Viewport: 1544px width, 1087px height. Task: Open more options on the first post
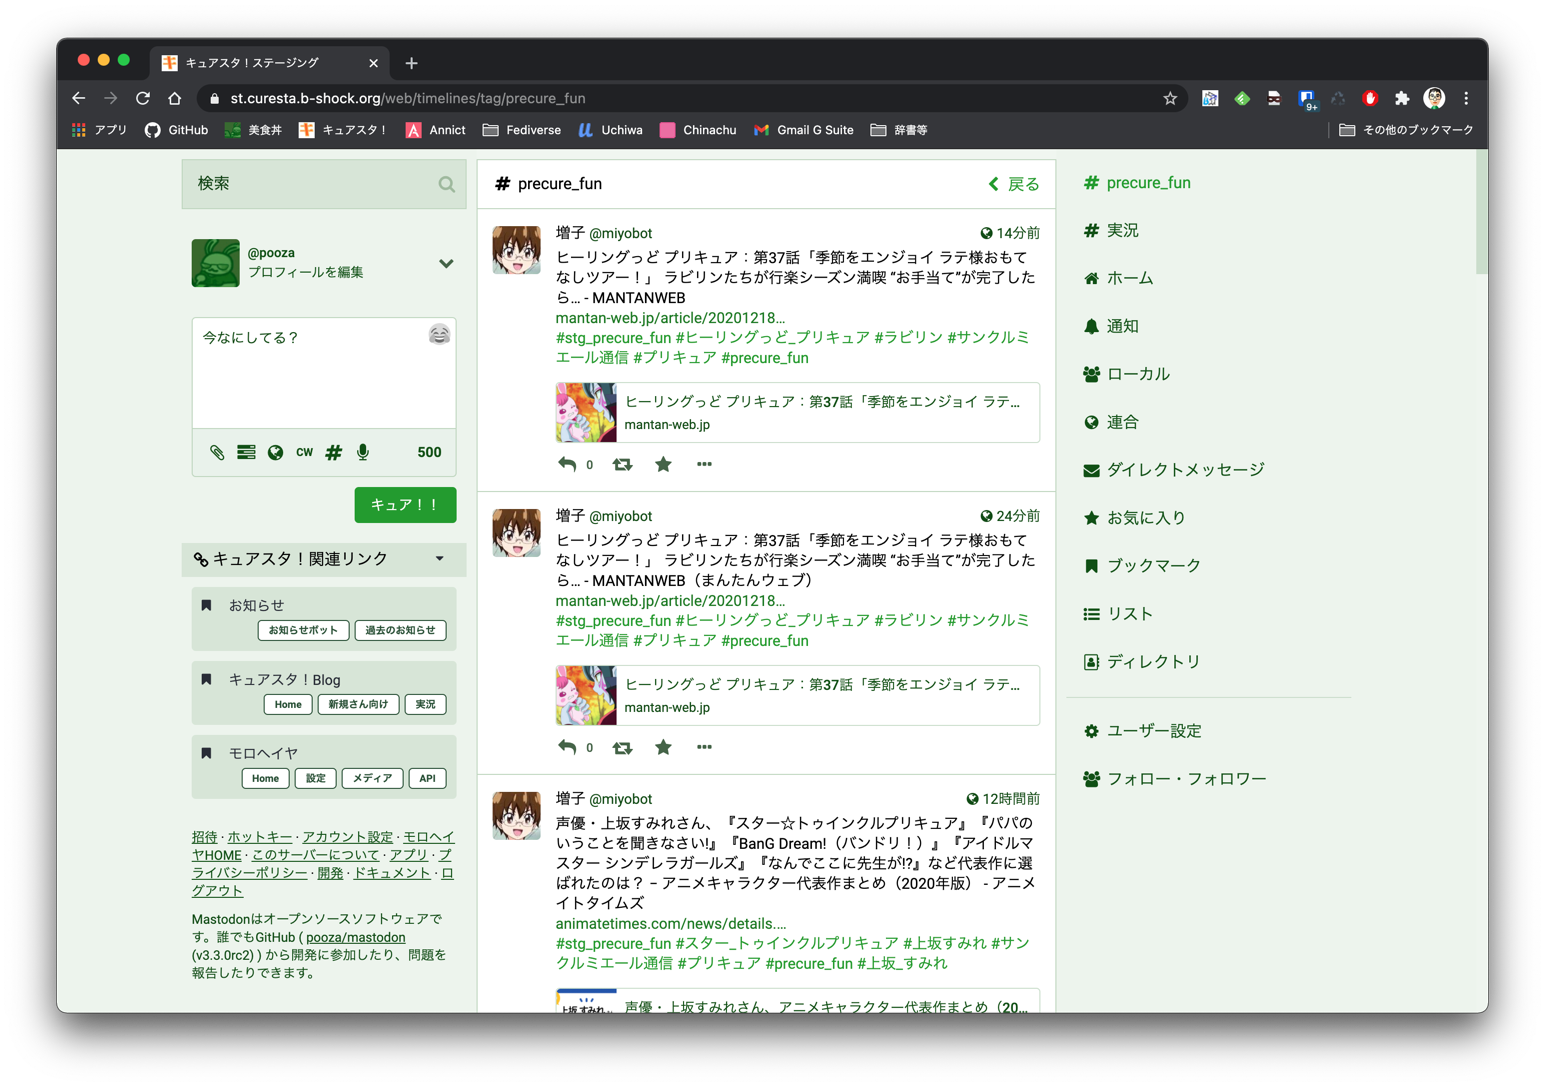(704, 464)
